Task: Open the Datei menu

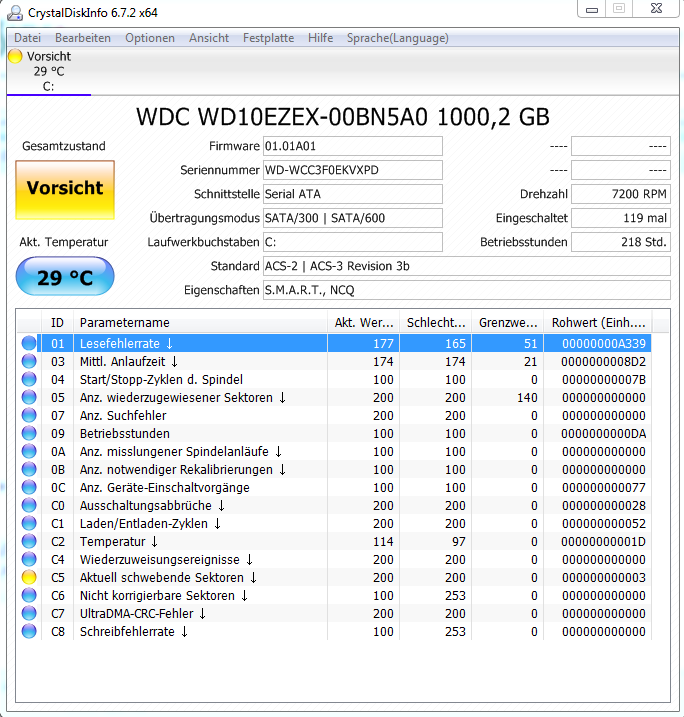Action: pos(27,38)
